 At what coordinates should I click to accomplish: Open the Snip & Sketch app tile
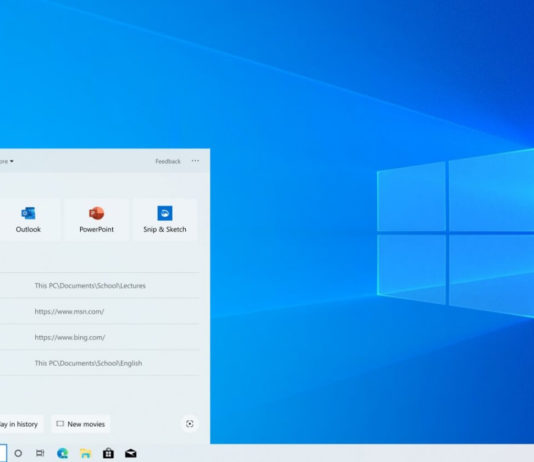coord(165,220)
